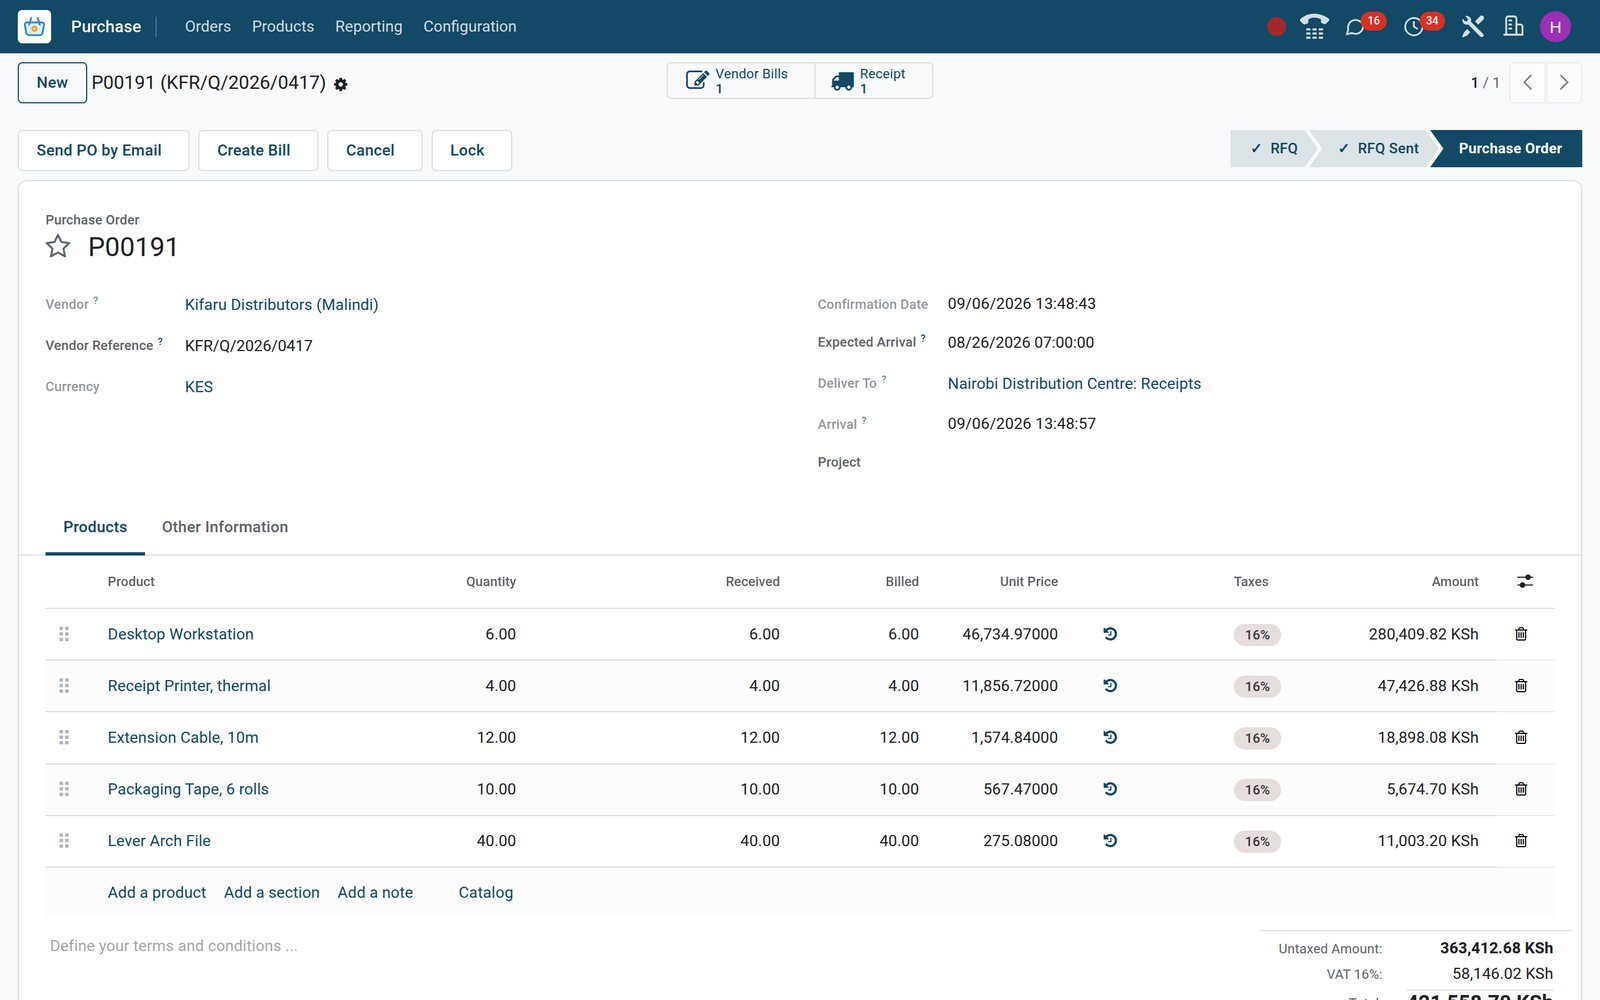1600x1000 pixels.
Task: Open the user avatar H menu
Action: pos(1555,27)
